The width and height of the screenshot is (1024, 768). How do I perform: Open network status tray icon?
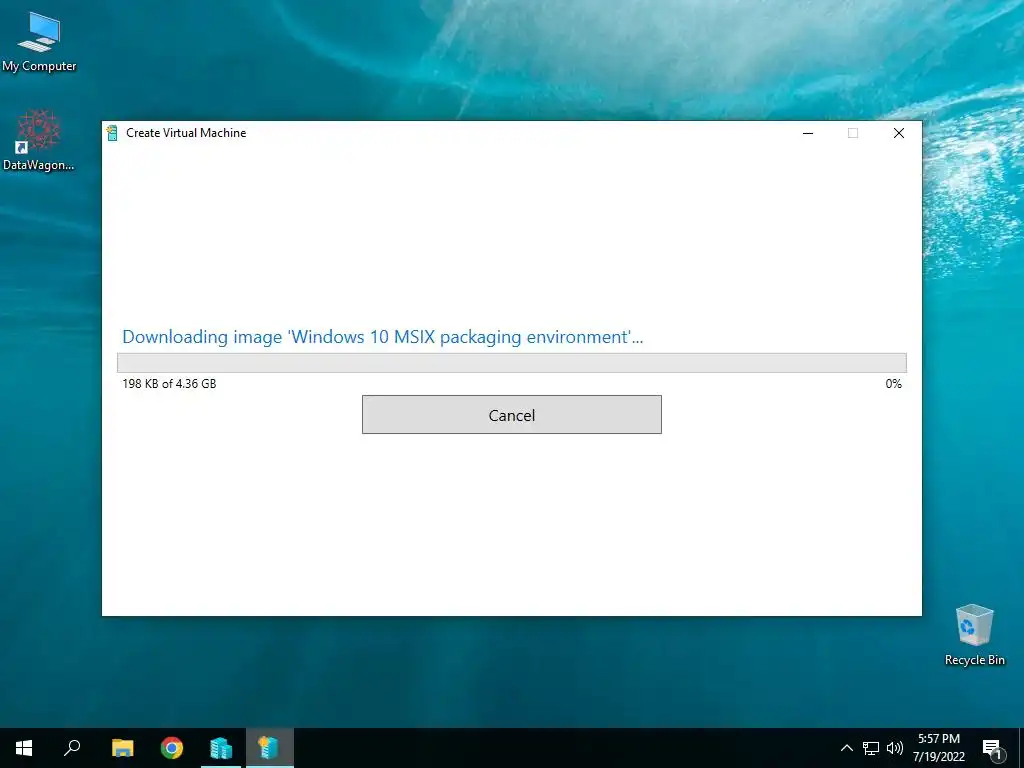coord(871,748)
